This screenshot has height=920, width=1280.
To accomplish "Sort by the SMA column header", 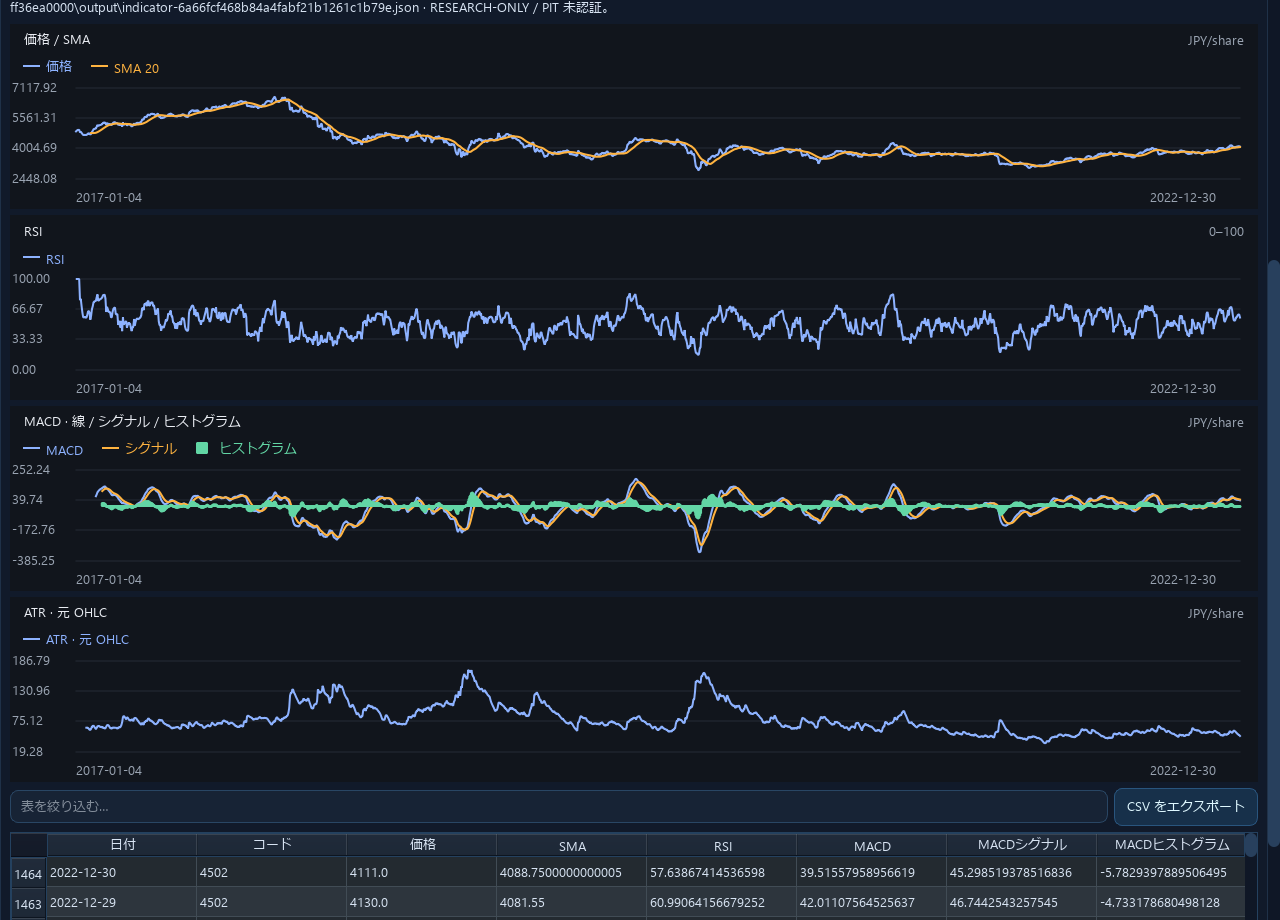I will (572, 845).
